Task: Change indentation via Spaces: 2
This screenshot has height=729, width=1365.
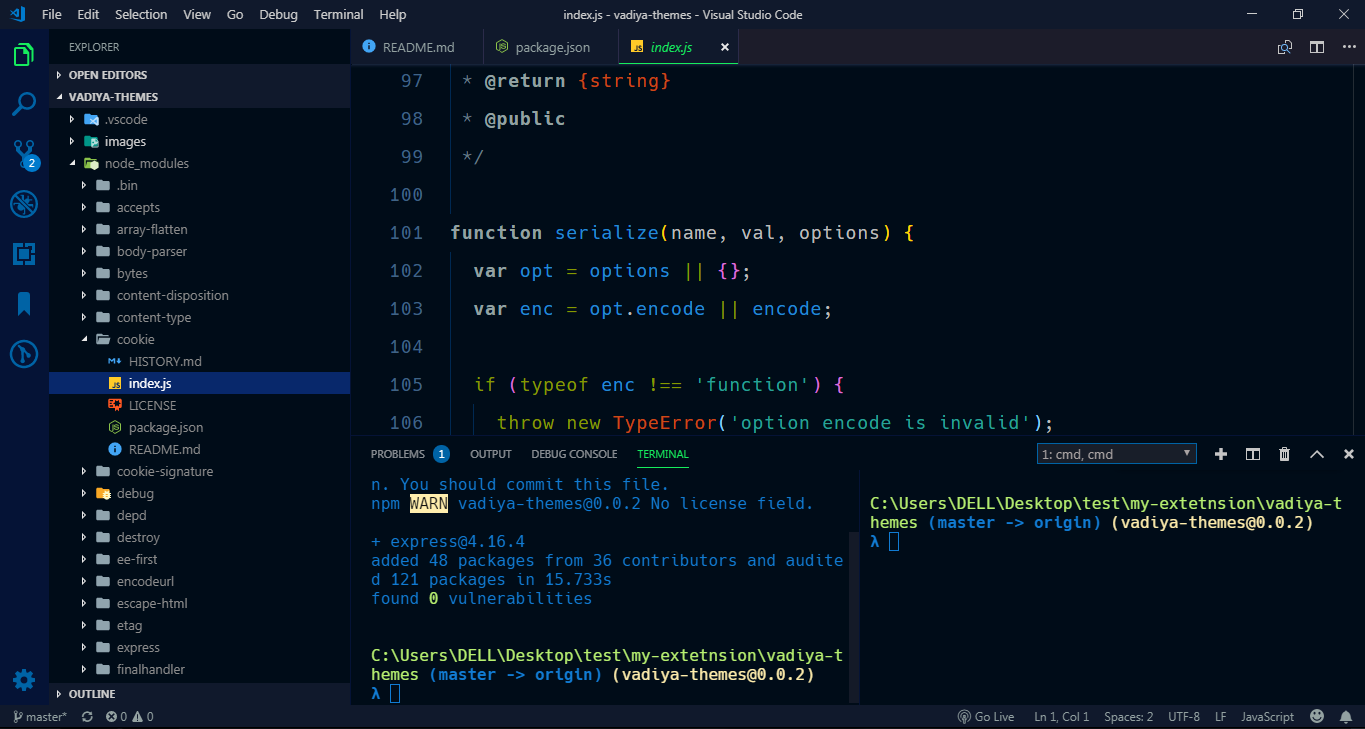Action: point(1129,717)
